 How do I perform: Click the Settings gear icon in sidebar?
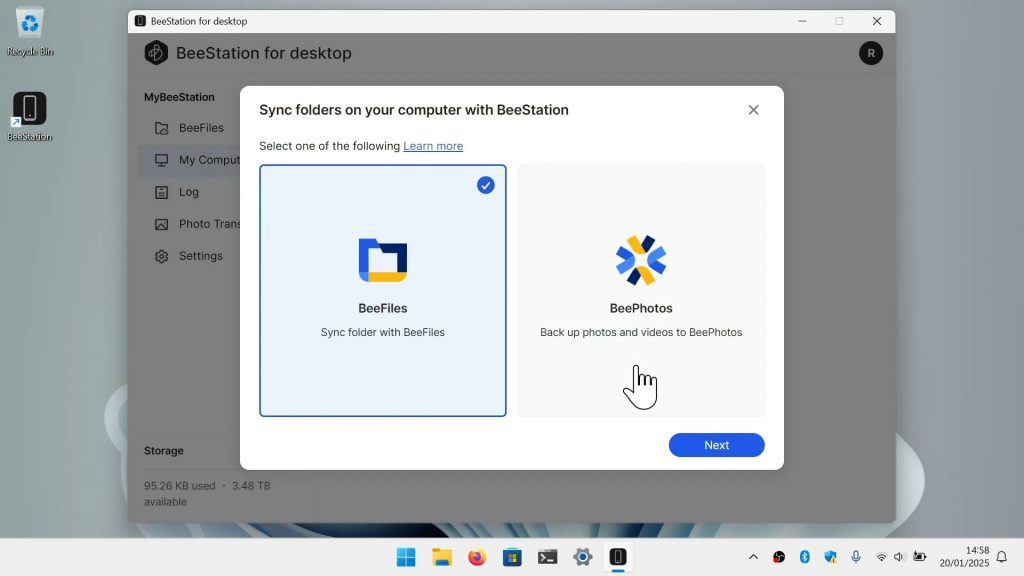coord(161,256)
